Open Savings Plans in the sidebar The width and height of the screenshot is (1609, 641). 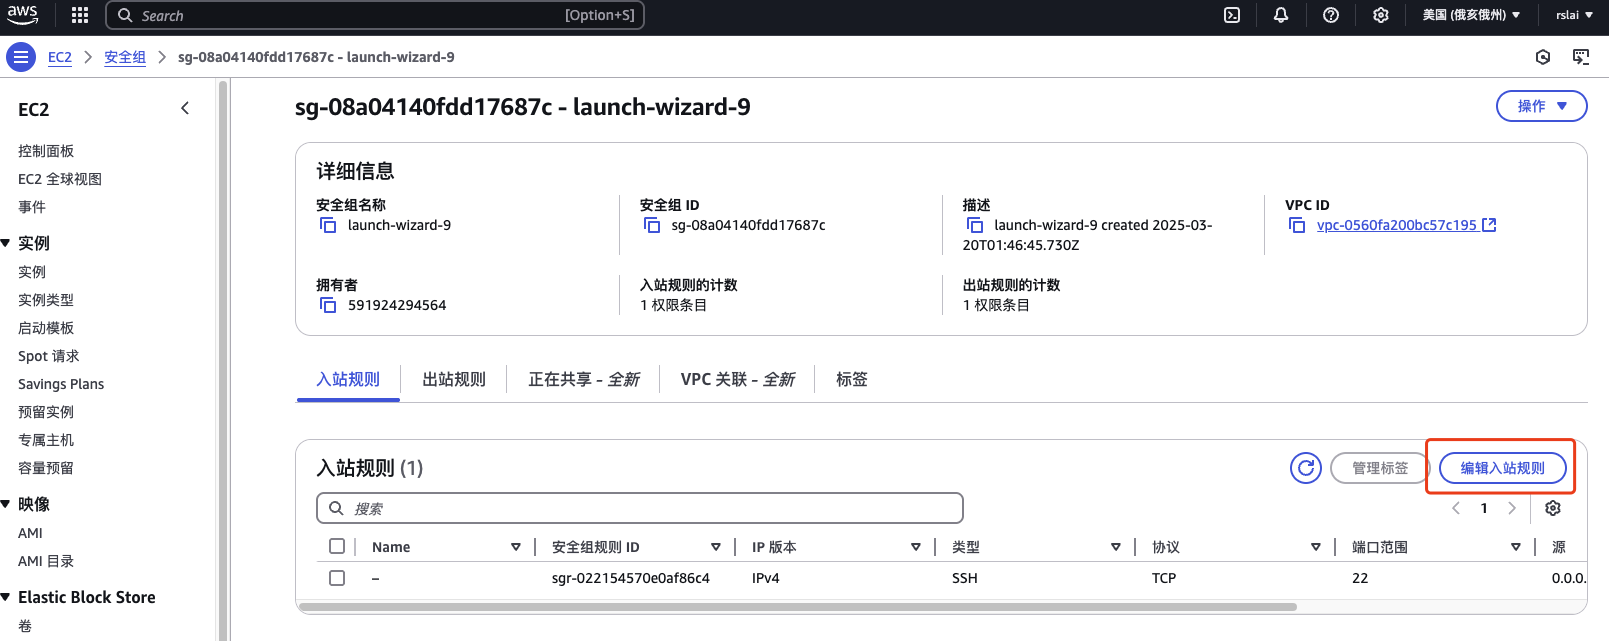pos(61,384)
